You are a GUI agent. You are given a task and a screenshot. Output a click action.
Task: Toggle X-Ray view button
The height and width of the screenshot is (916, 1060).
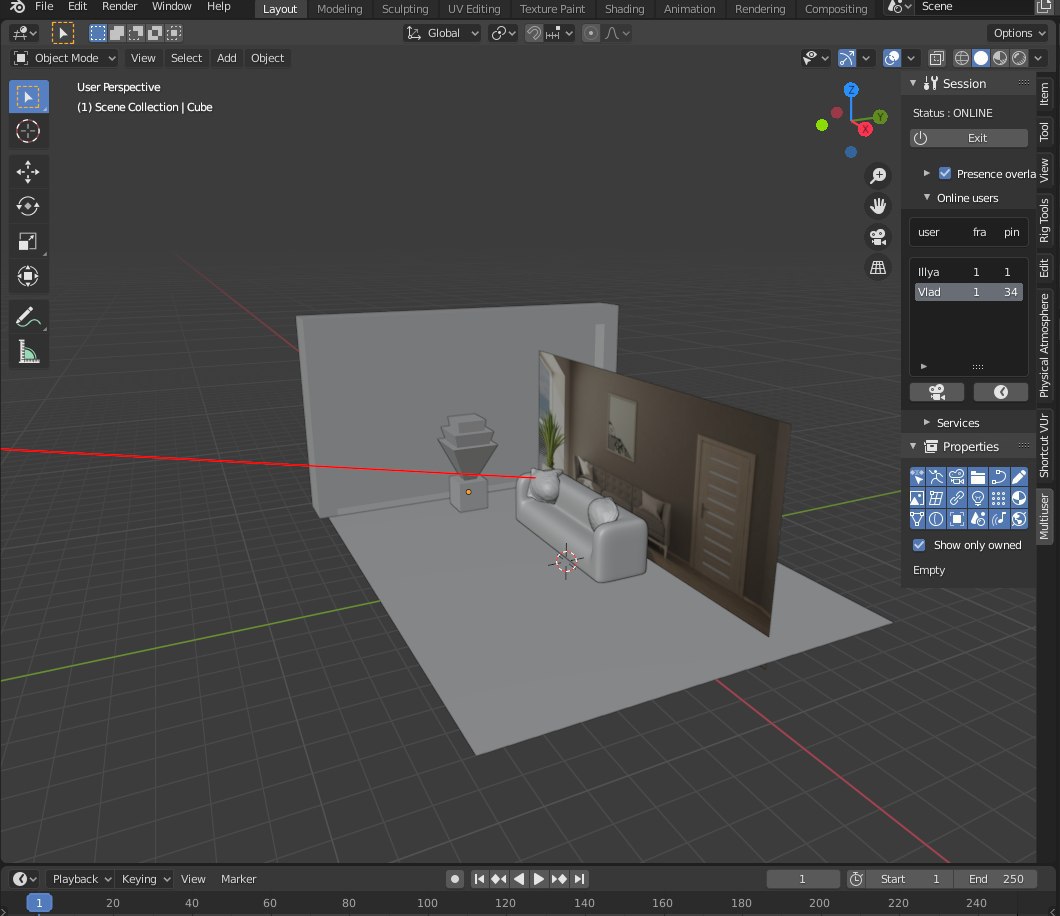pos(936,58)
